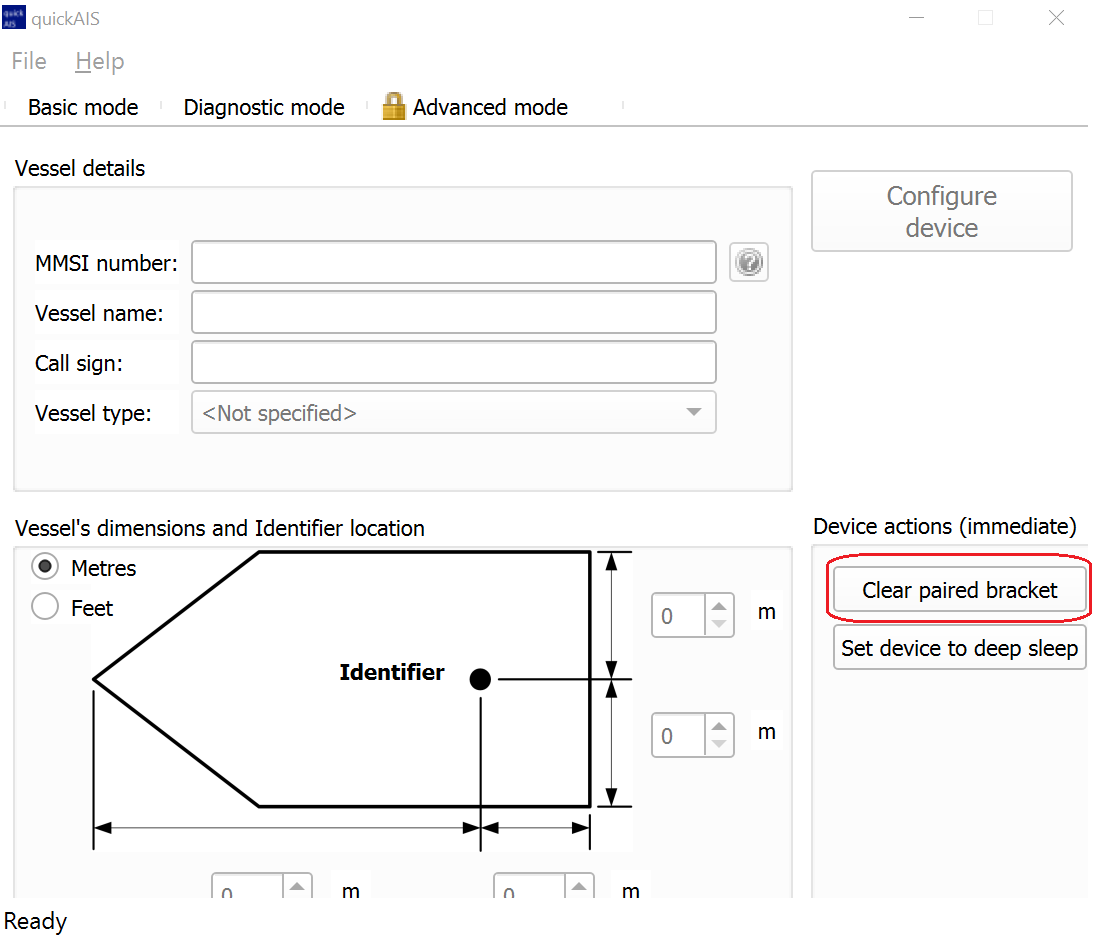Screen dimensions: 1093x939
Task: Open the File menu
Action: point(29,62)
